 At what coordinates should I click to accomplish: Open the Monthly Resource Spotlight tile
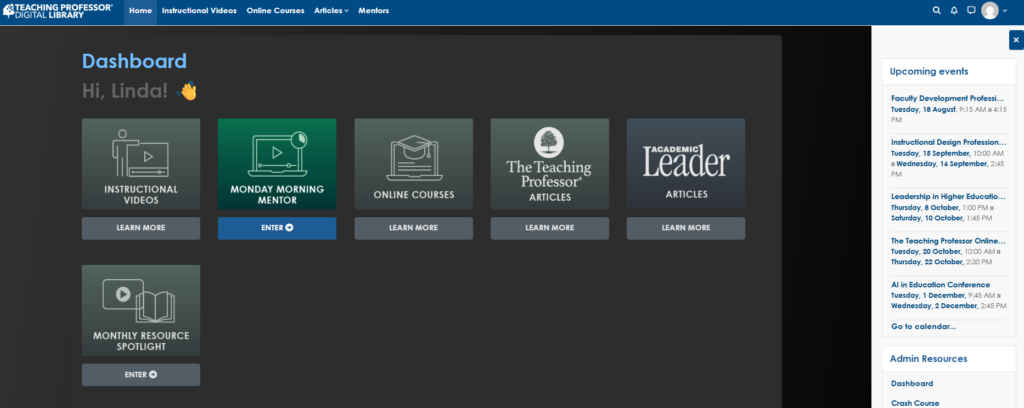(141, 310)
